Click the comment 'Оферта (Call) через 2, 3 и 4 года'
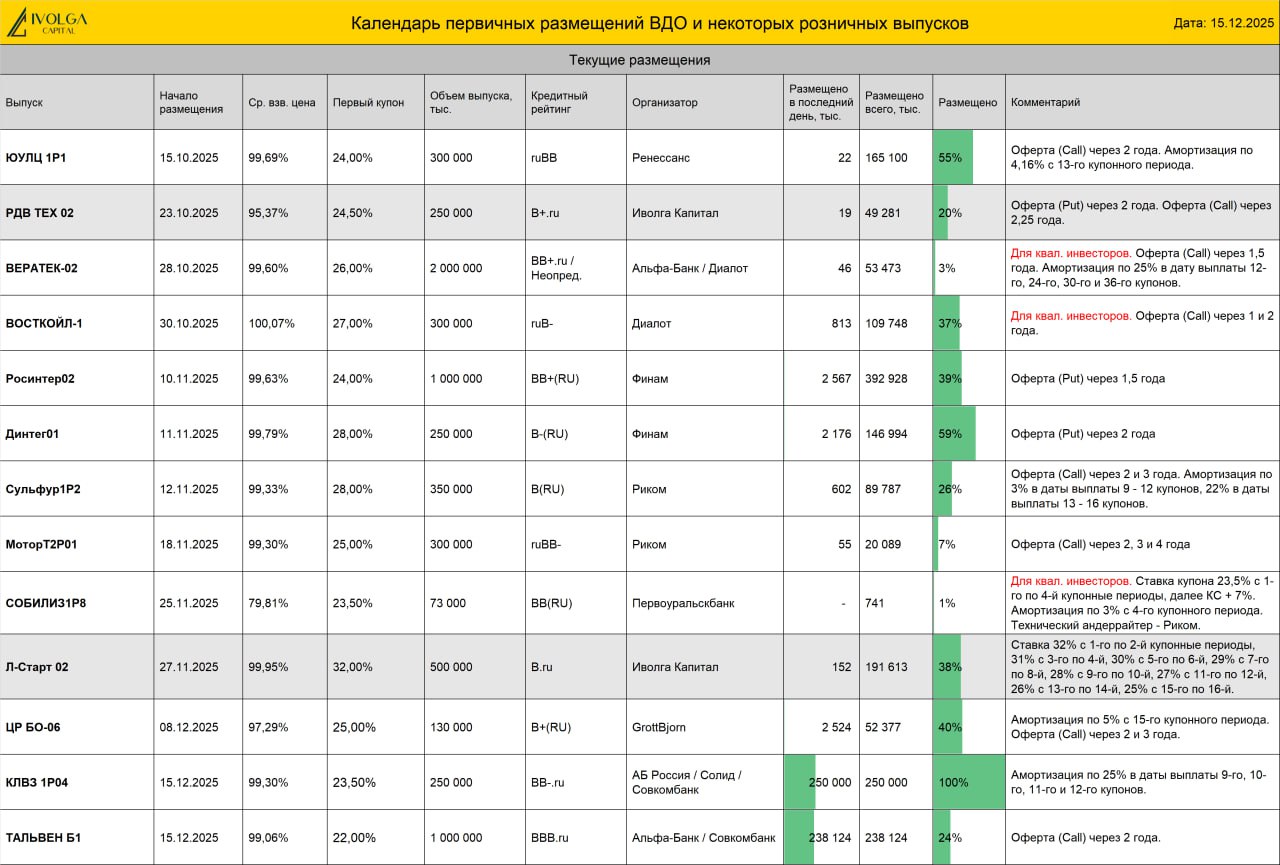Screen dimensions: 1280x865 pos(1100,544)
